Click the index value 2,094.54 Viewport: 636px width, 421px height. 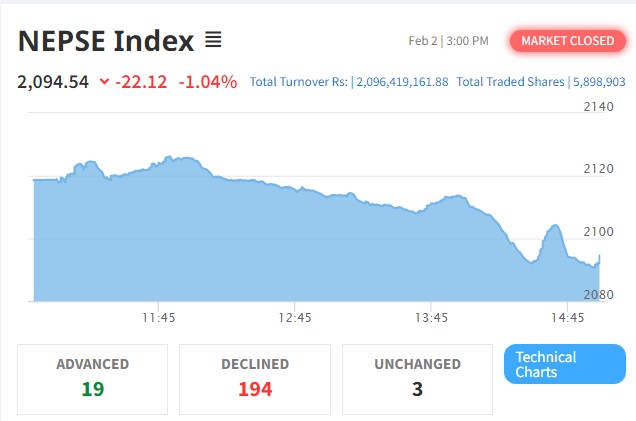54,81
